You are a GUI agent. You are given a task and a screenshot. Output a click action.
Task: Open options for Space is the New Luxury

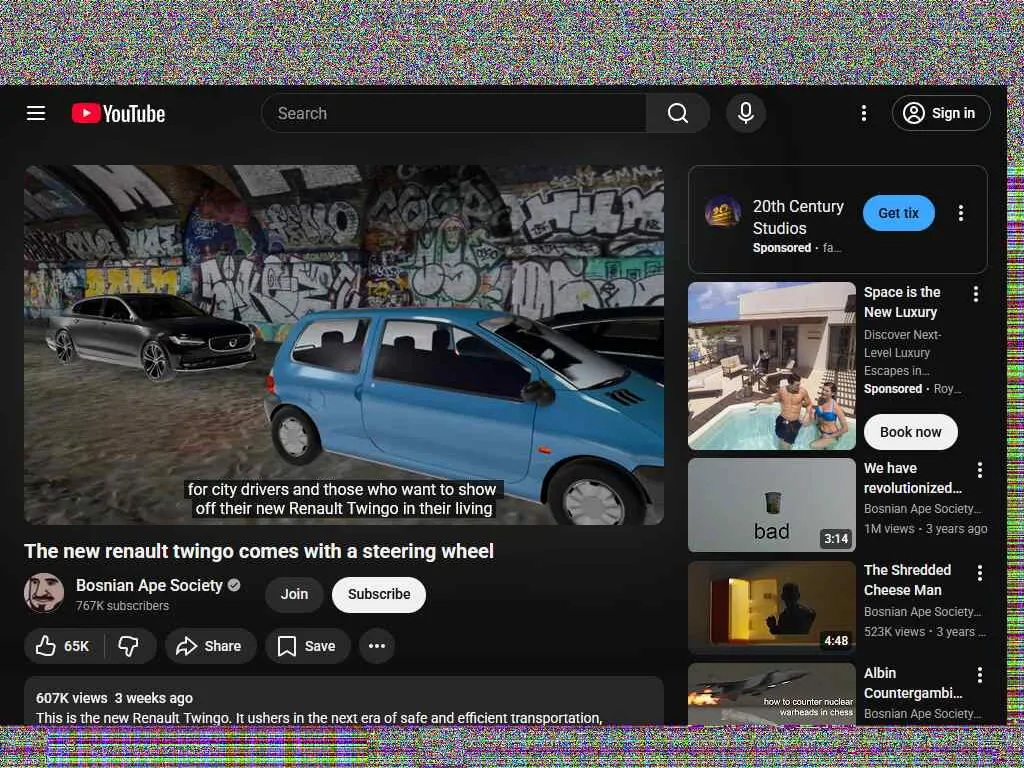click(x=976, y=294)
